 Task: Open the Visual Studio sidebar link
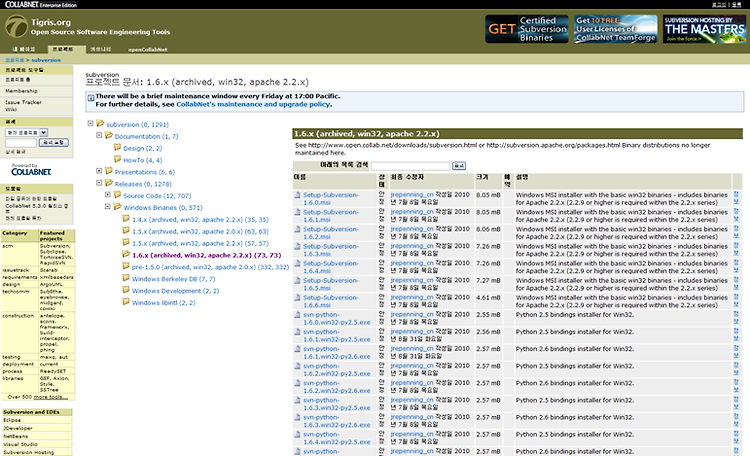coord(21,445)
